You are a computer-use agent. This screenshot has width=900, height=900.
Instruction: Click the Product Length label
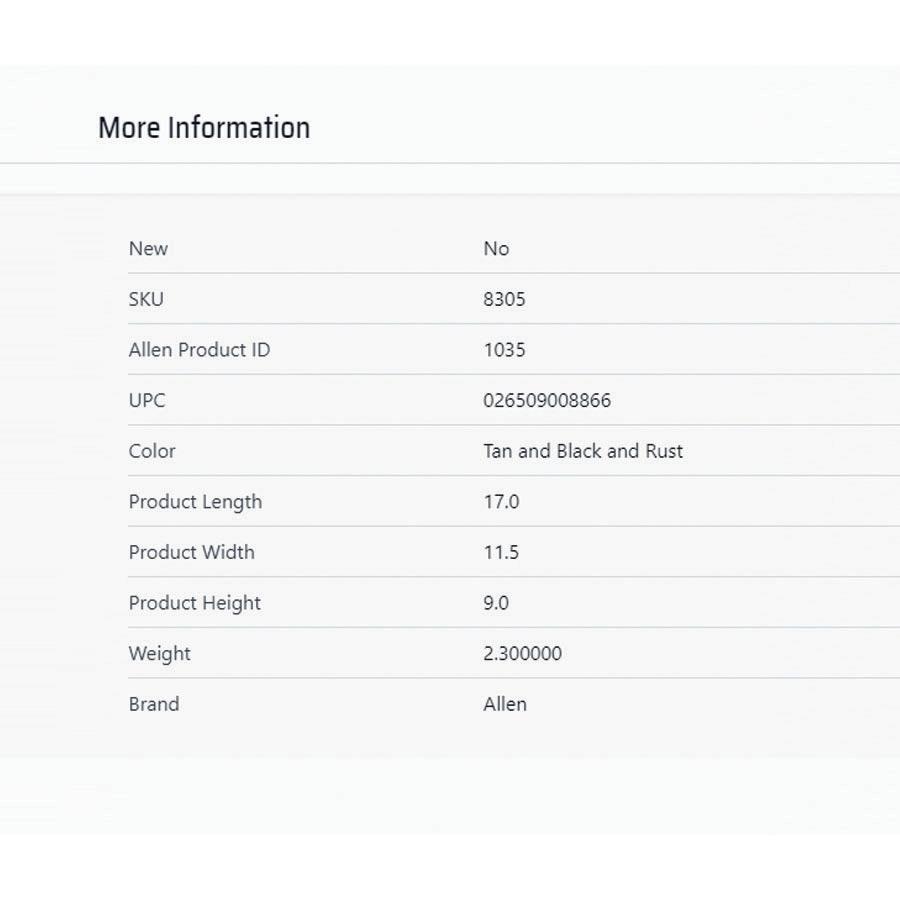pyautogui.click(x=195, y=502)
